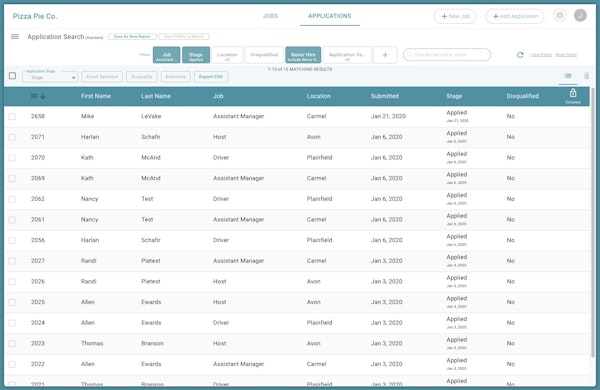Image resolution: width=600 pixels, height=390 pixels.
Task: Open the Columns lock icon
Action: (572, 96)
